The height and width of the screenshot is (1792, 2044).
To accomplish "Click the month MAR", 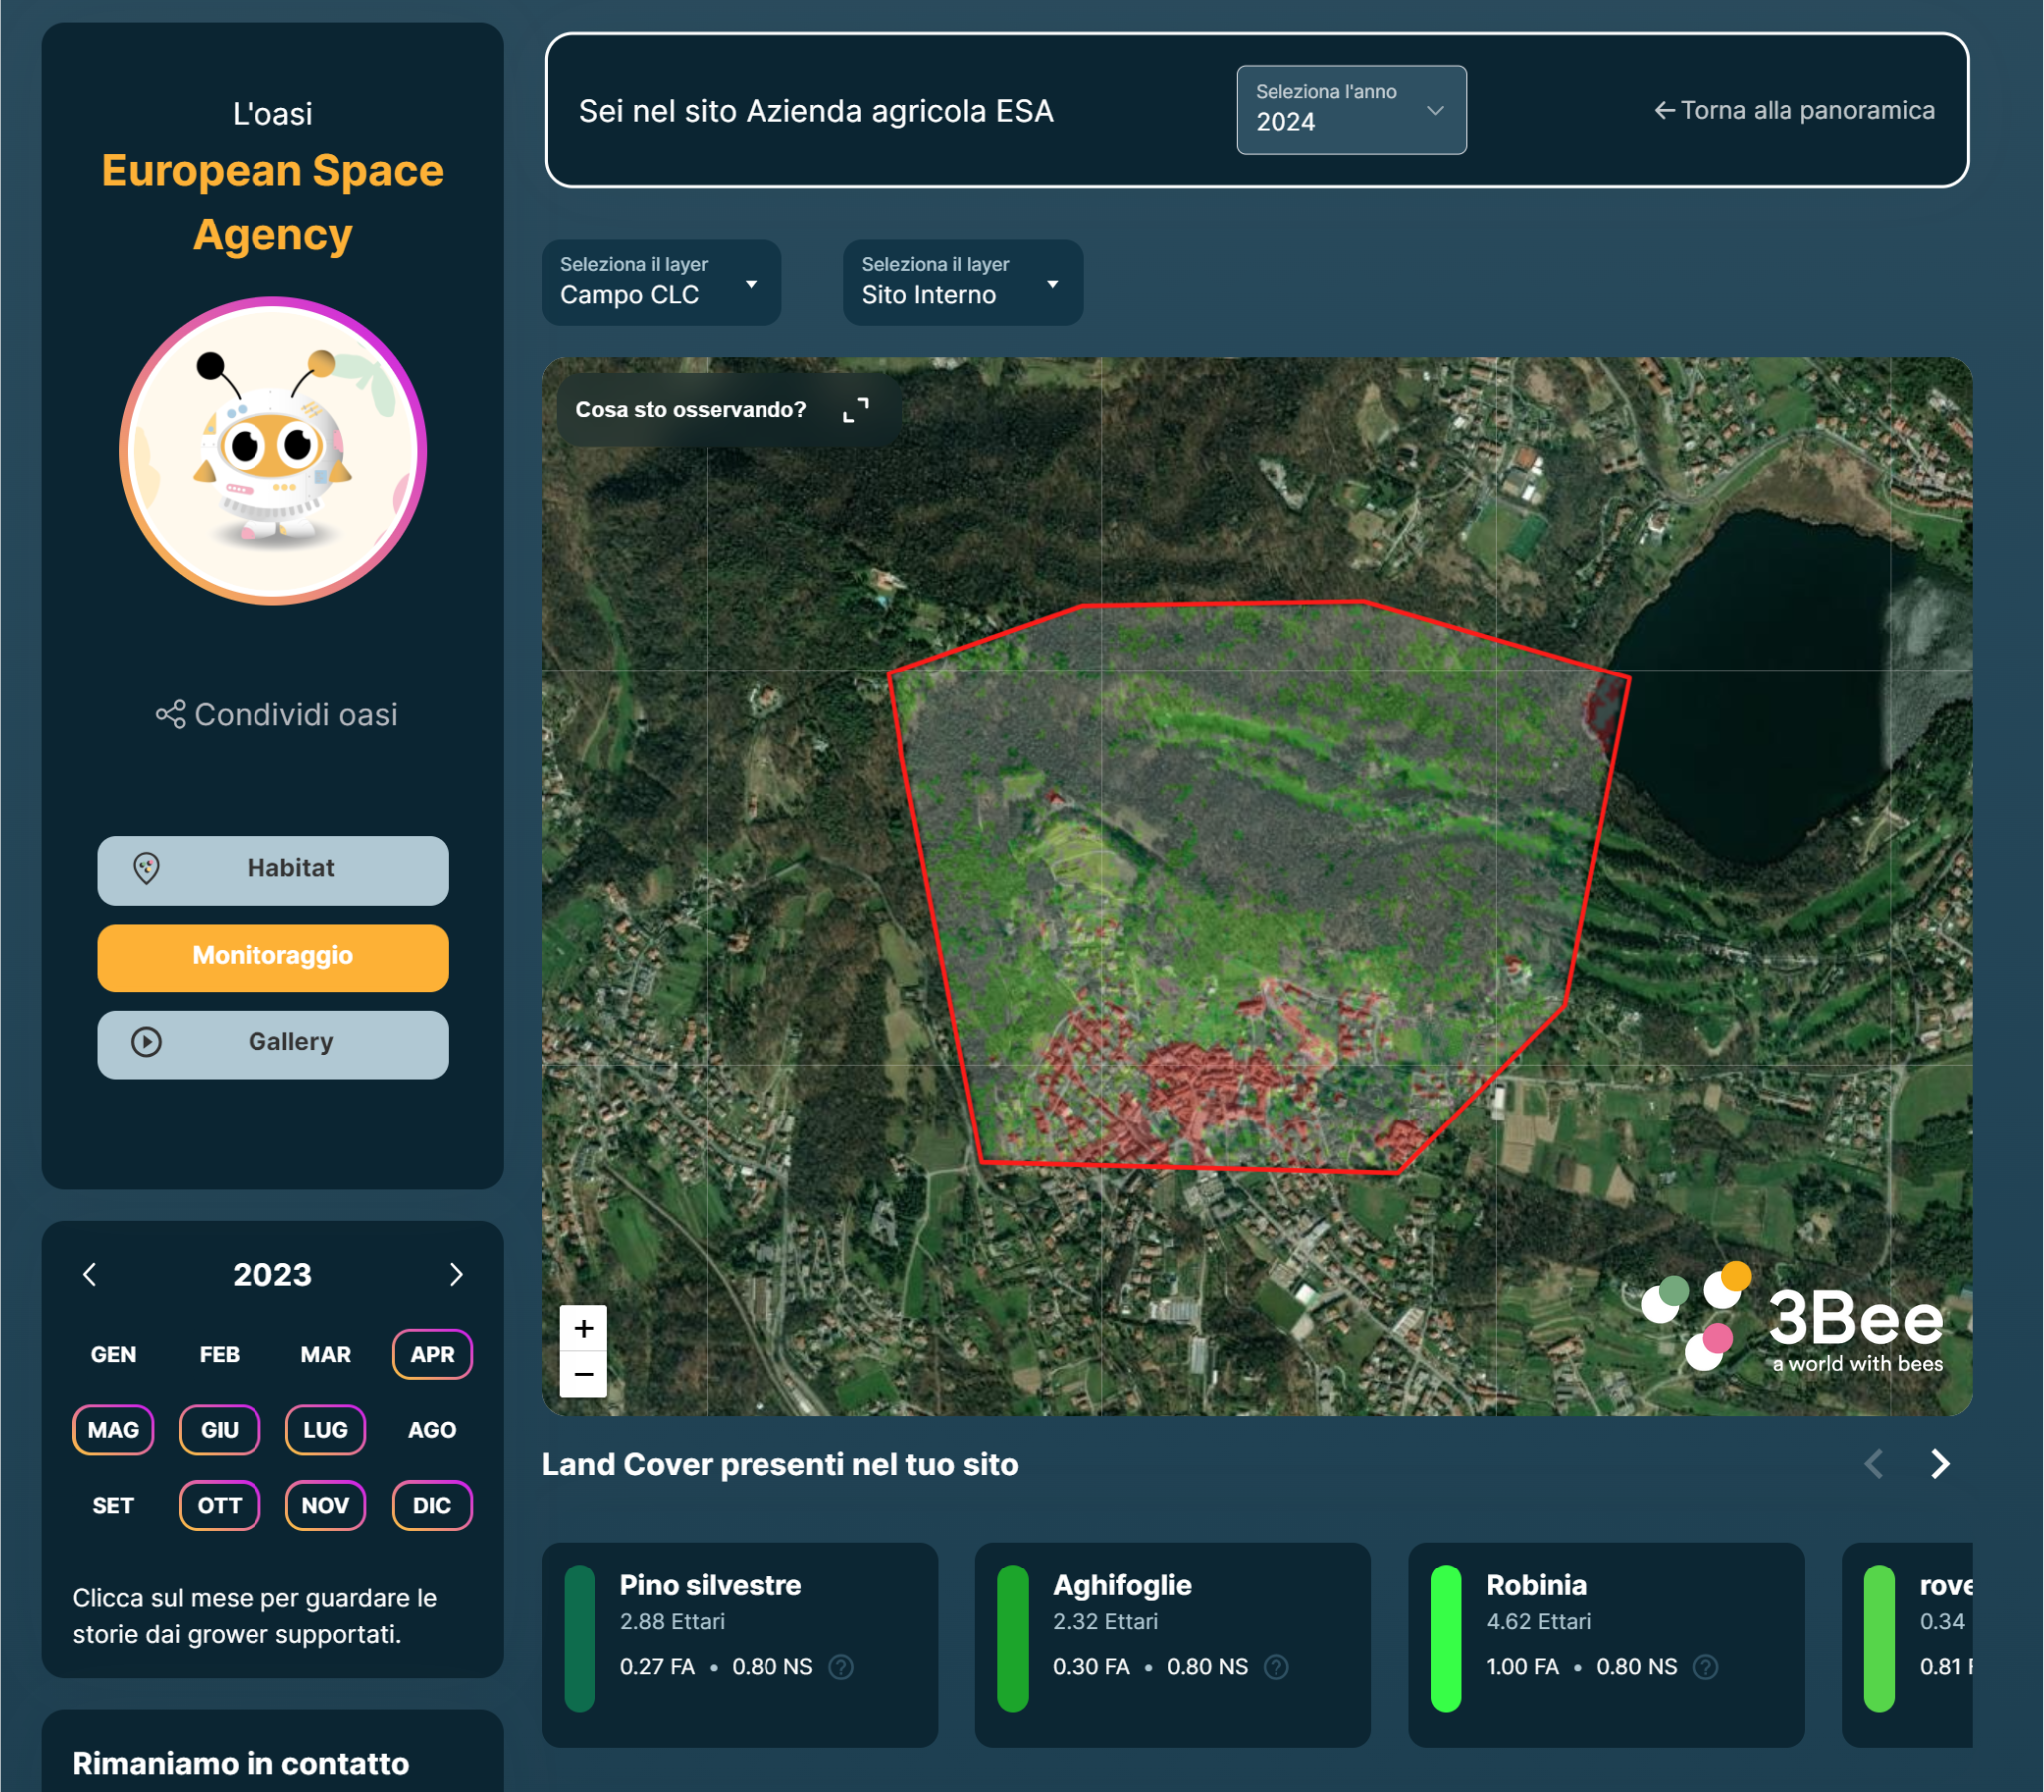I will (x=326, y=1354).
